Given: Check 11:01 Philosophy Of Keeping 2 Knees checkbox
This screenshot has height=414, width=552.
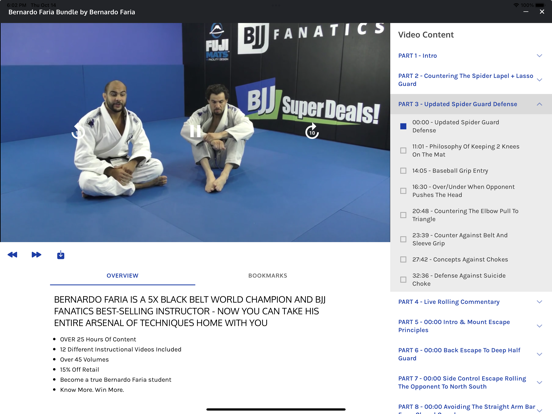Looking at the screenshot, I should (403, 150).
